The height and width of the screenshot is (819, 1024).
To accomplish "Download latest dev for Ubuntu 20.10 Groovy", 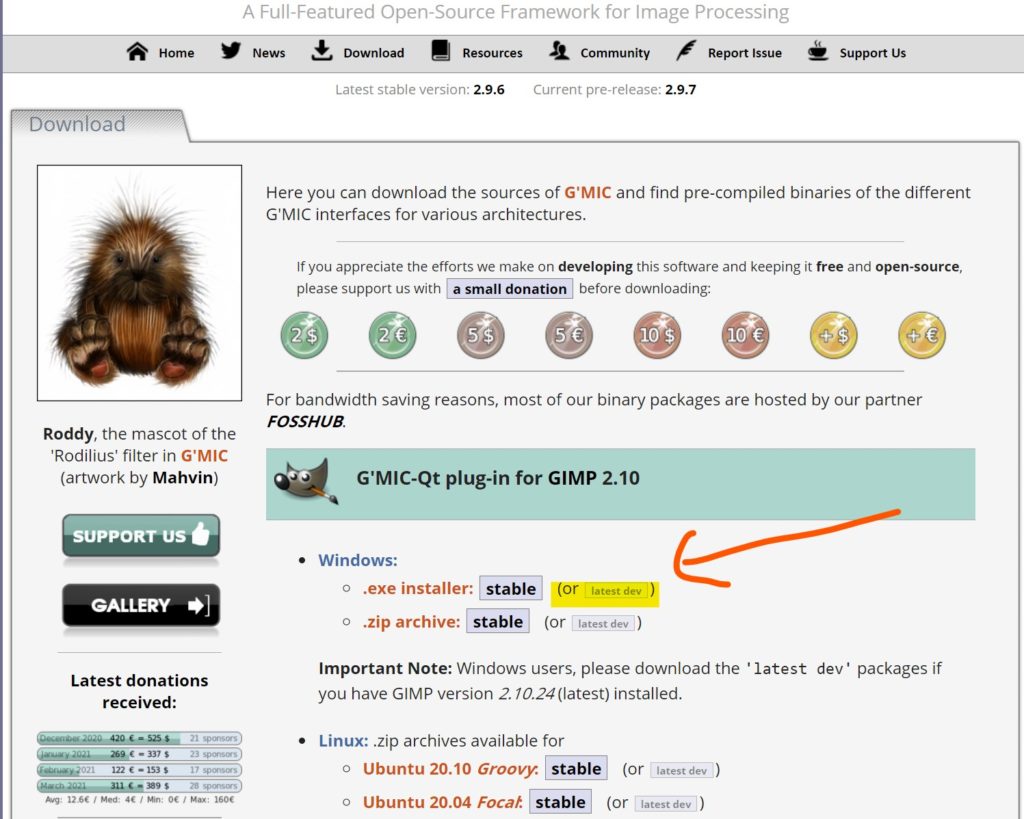I will [681, 771].
